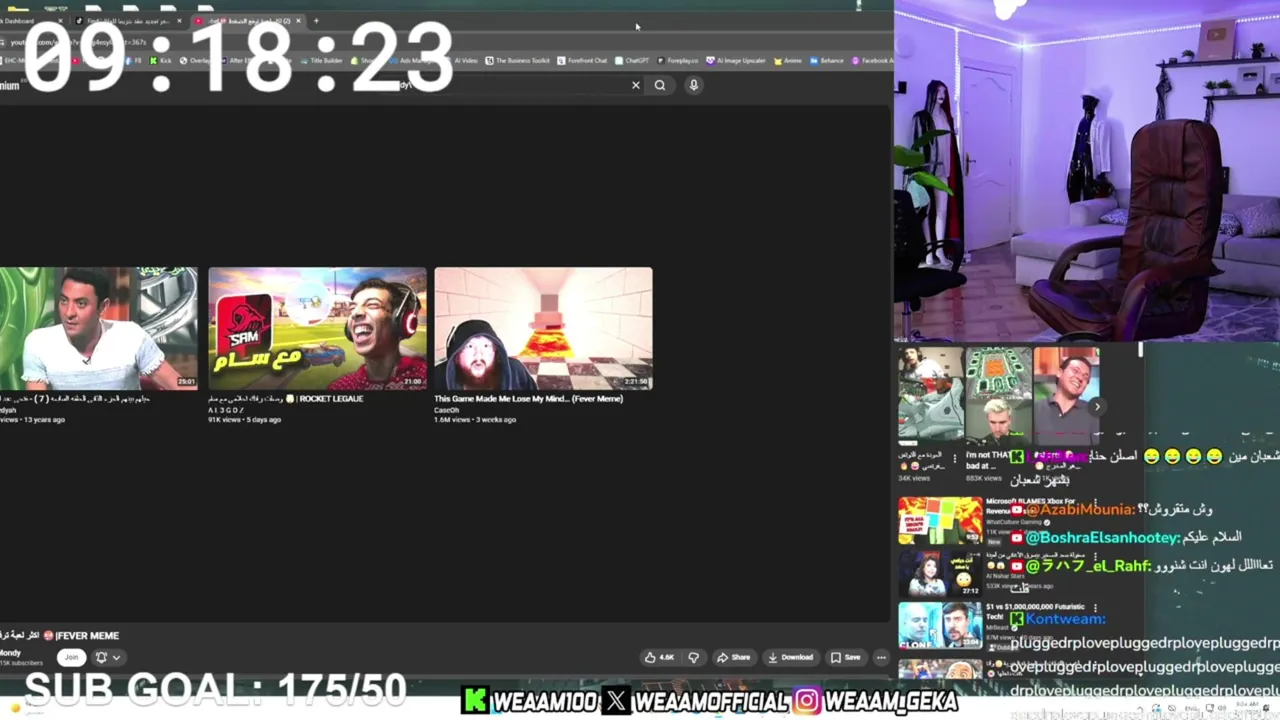Open options menu for Microsoft BLAMES Xbox video
The height and width of the screenshot is (720, 1280).
tap(1096, 503)
